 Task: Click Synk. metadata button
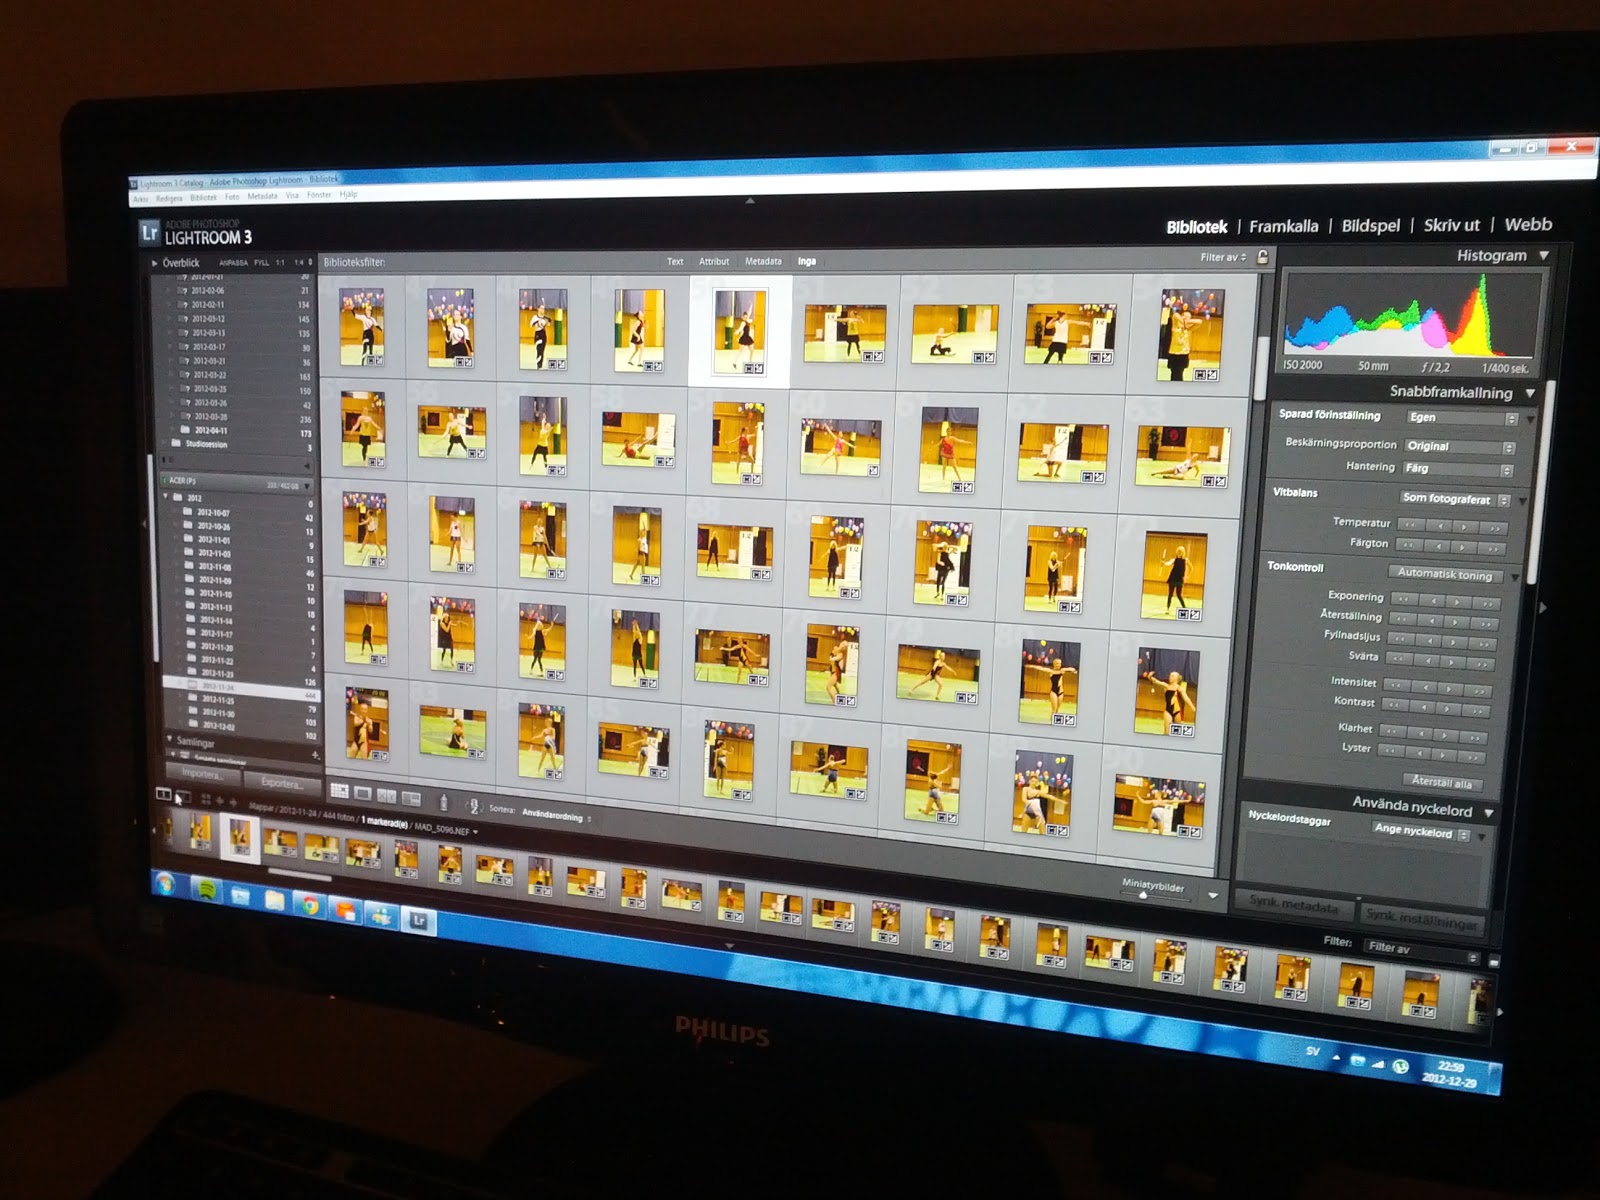(1293, 905)
